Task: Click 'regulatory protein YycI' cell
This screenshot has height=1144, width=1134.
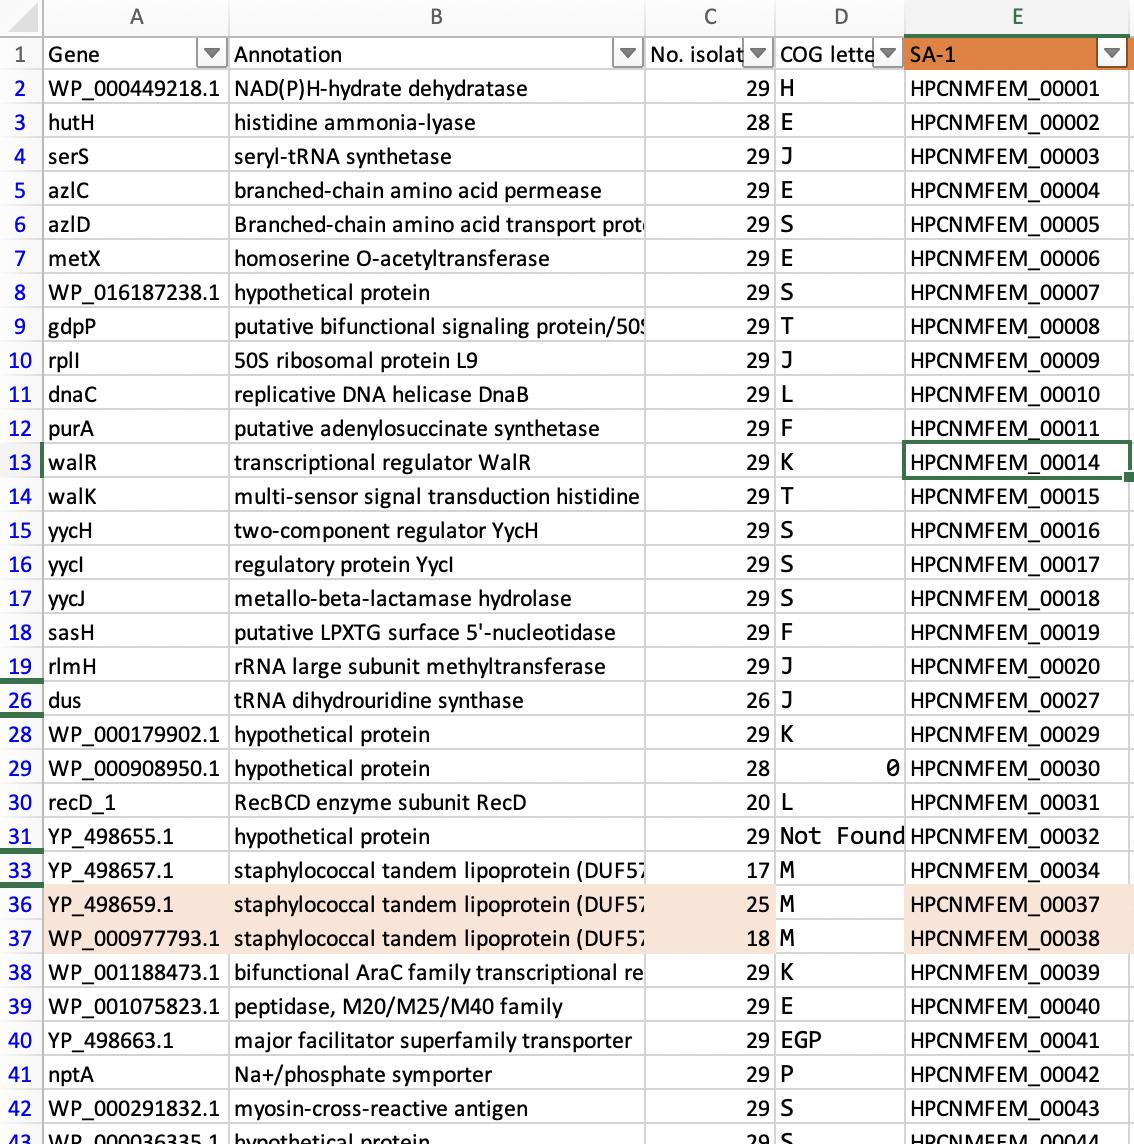Action: click(437, 565)
